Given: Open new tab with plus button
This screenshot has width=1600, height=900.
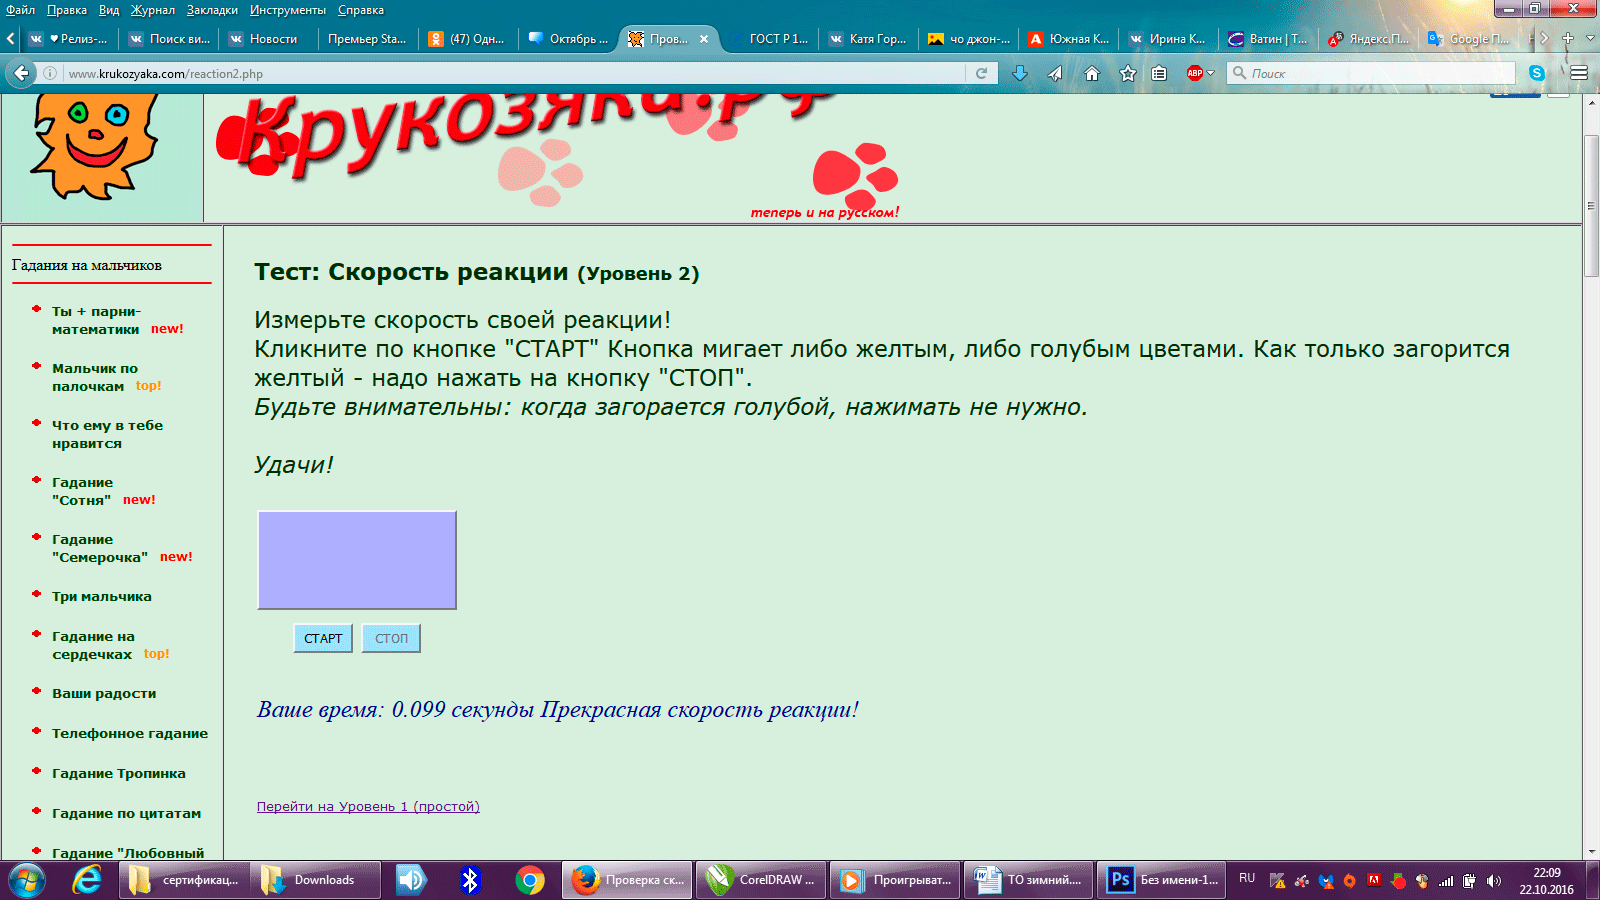Looking at the screenshot, I should pos(1567,39).
